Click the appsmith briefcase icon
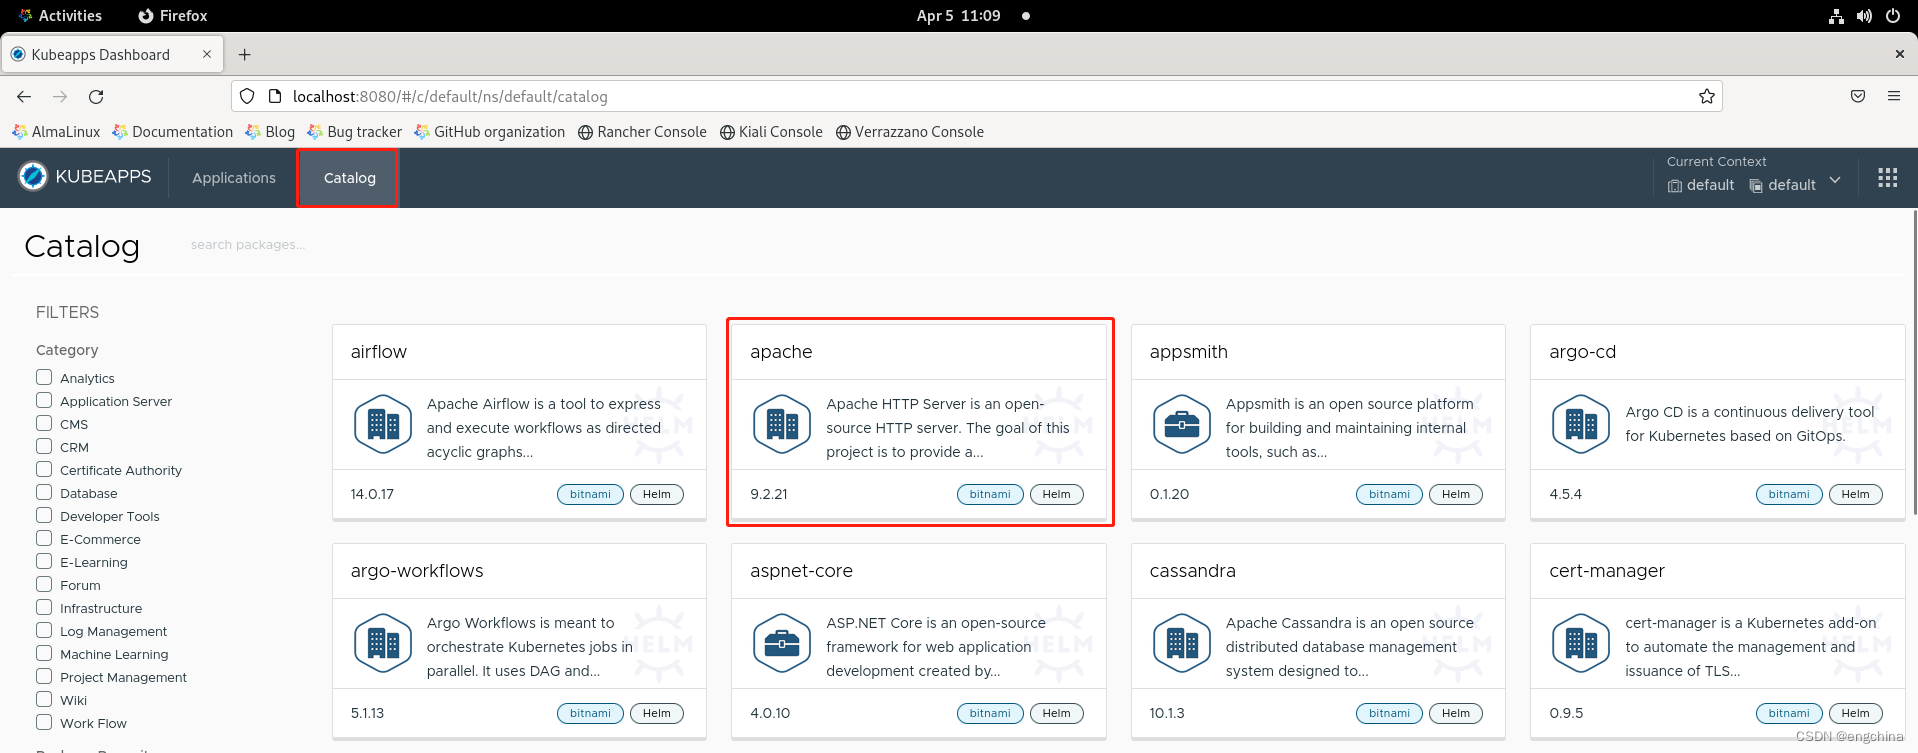The image size is (1918, 753). point(1182,424)
